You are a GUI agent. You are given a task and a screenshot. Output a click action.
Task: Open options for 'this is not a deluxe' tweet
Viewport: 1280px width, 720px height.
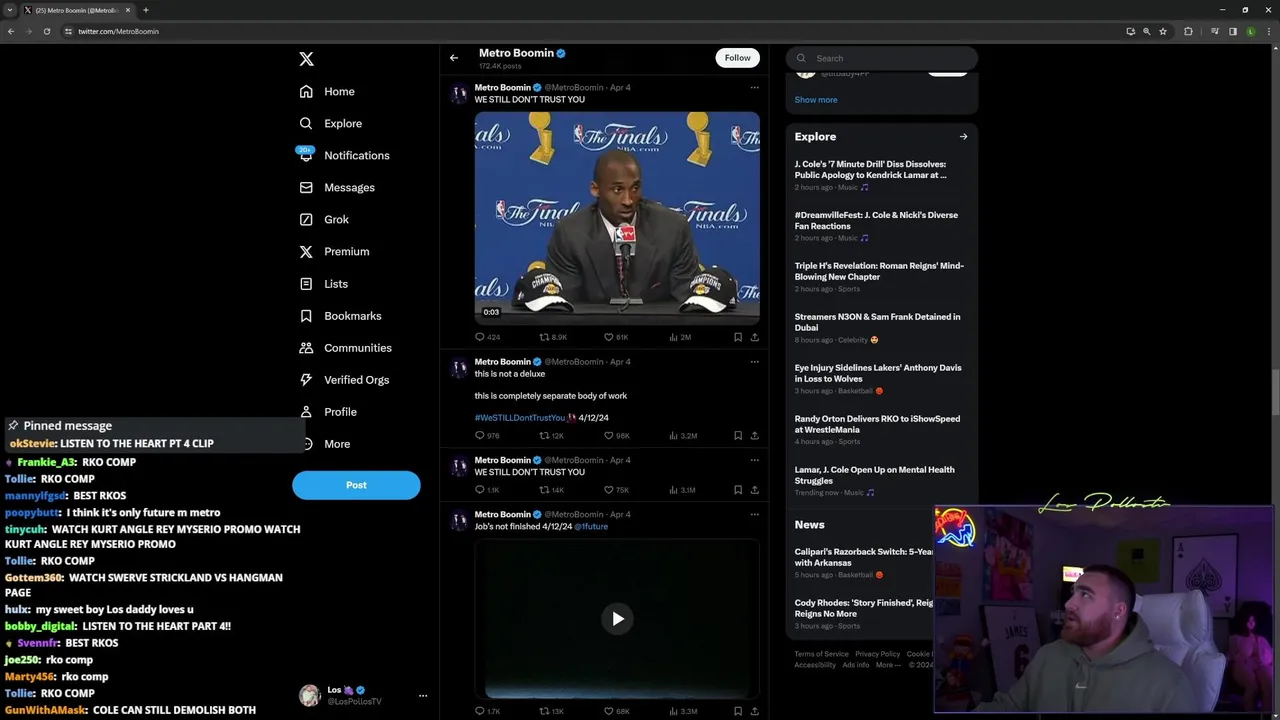tap(754, 362)
